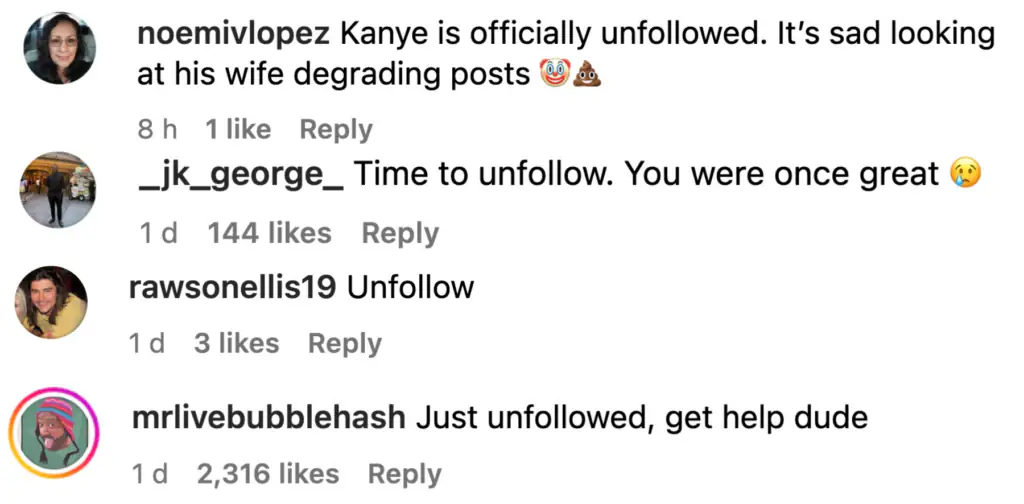The image size is (1024, 504).
Task: Click the 8 h timestamp
Action: click(157, 129)
